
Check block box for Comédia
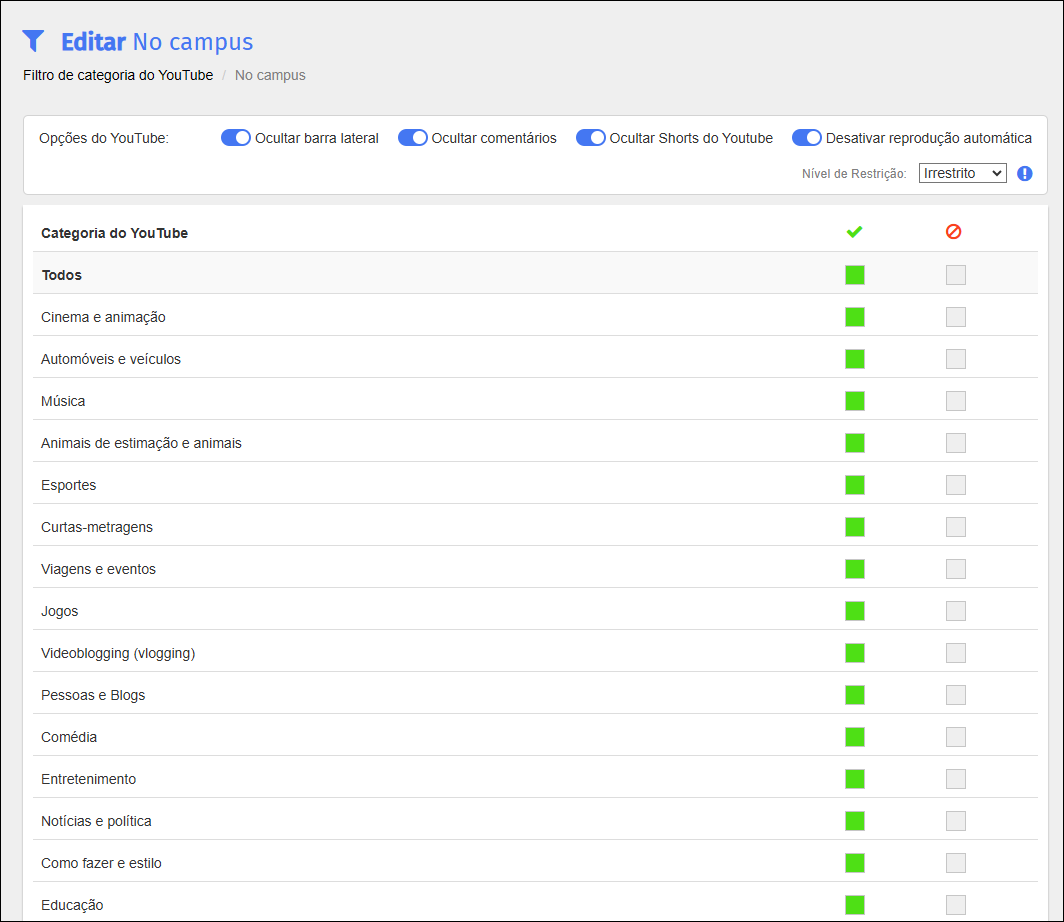[x=955, y=737]
